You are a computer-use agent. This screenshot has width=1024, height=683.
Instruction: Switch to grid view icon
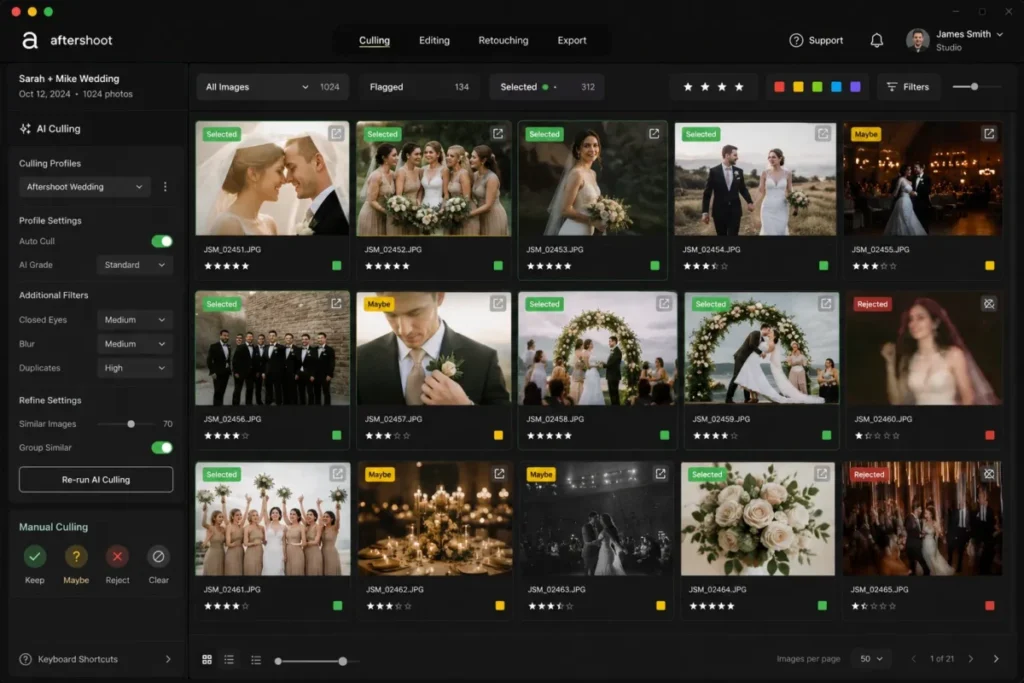[207, 659]
